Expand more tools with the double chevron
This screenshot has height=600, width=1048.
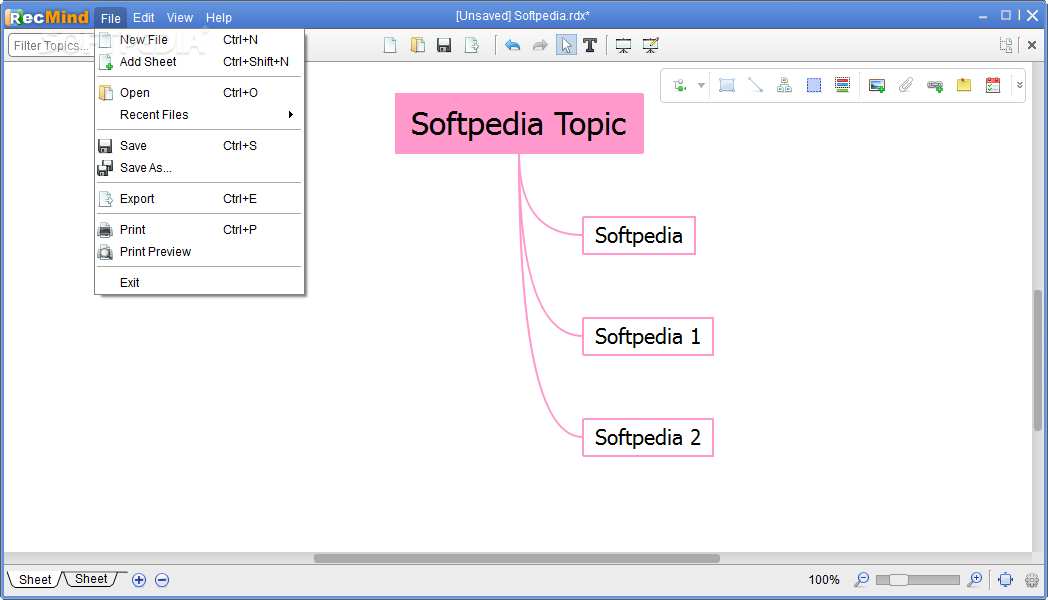click(x=1019, y=86)
